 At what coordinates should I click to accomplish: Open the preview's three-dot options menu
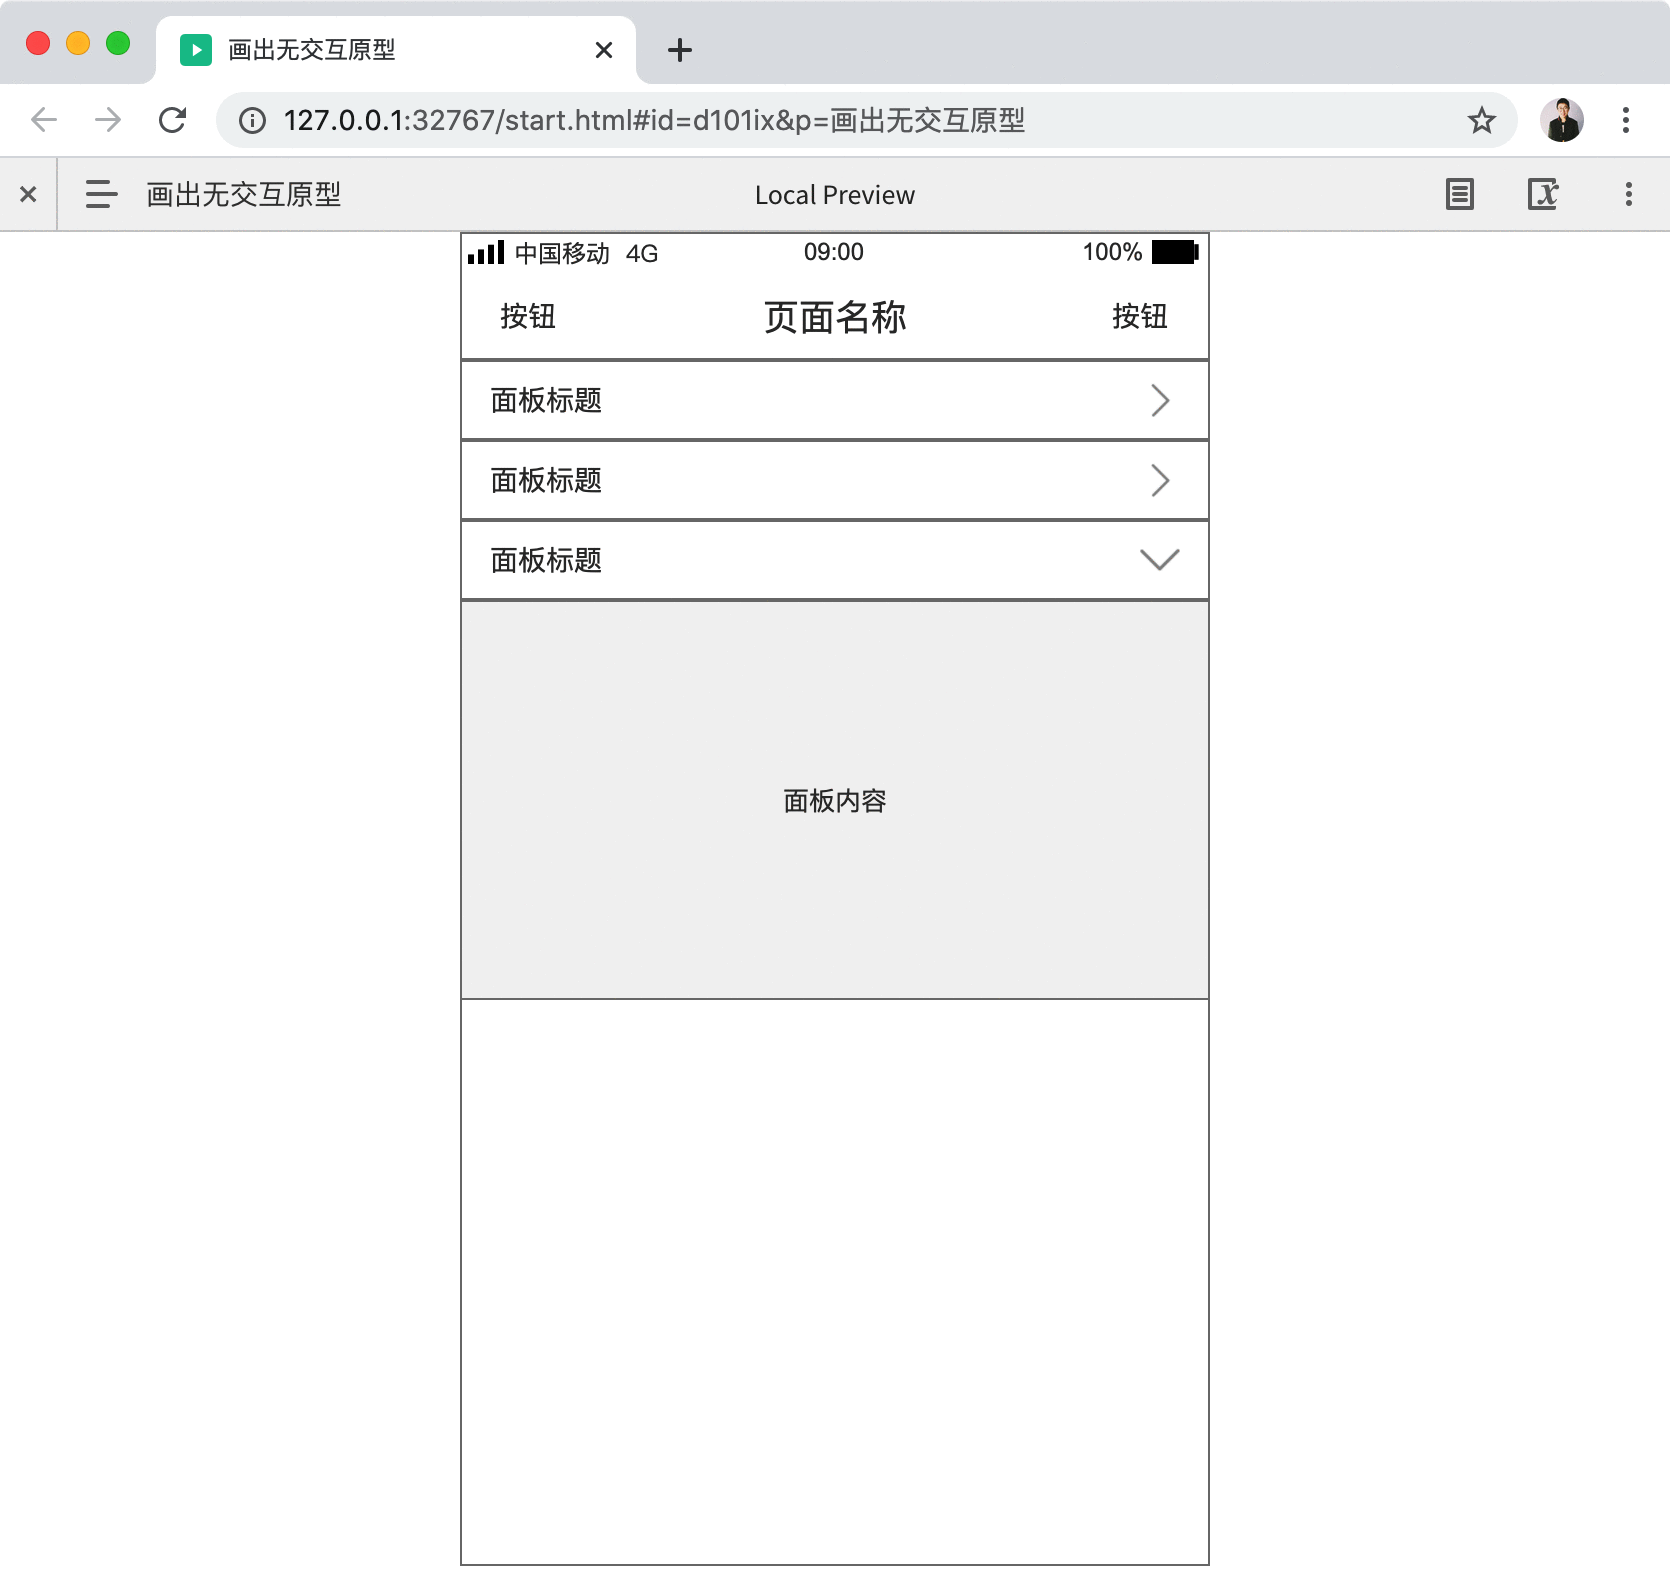1628,194
